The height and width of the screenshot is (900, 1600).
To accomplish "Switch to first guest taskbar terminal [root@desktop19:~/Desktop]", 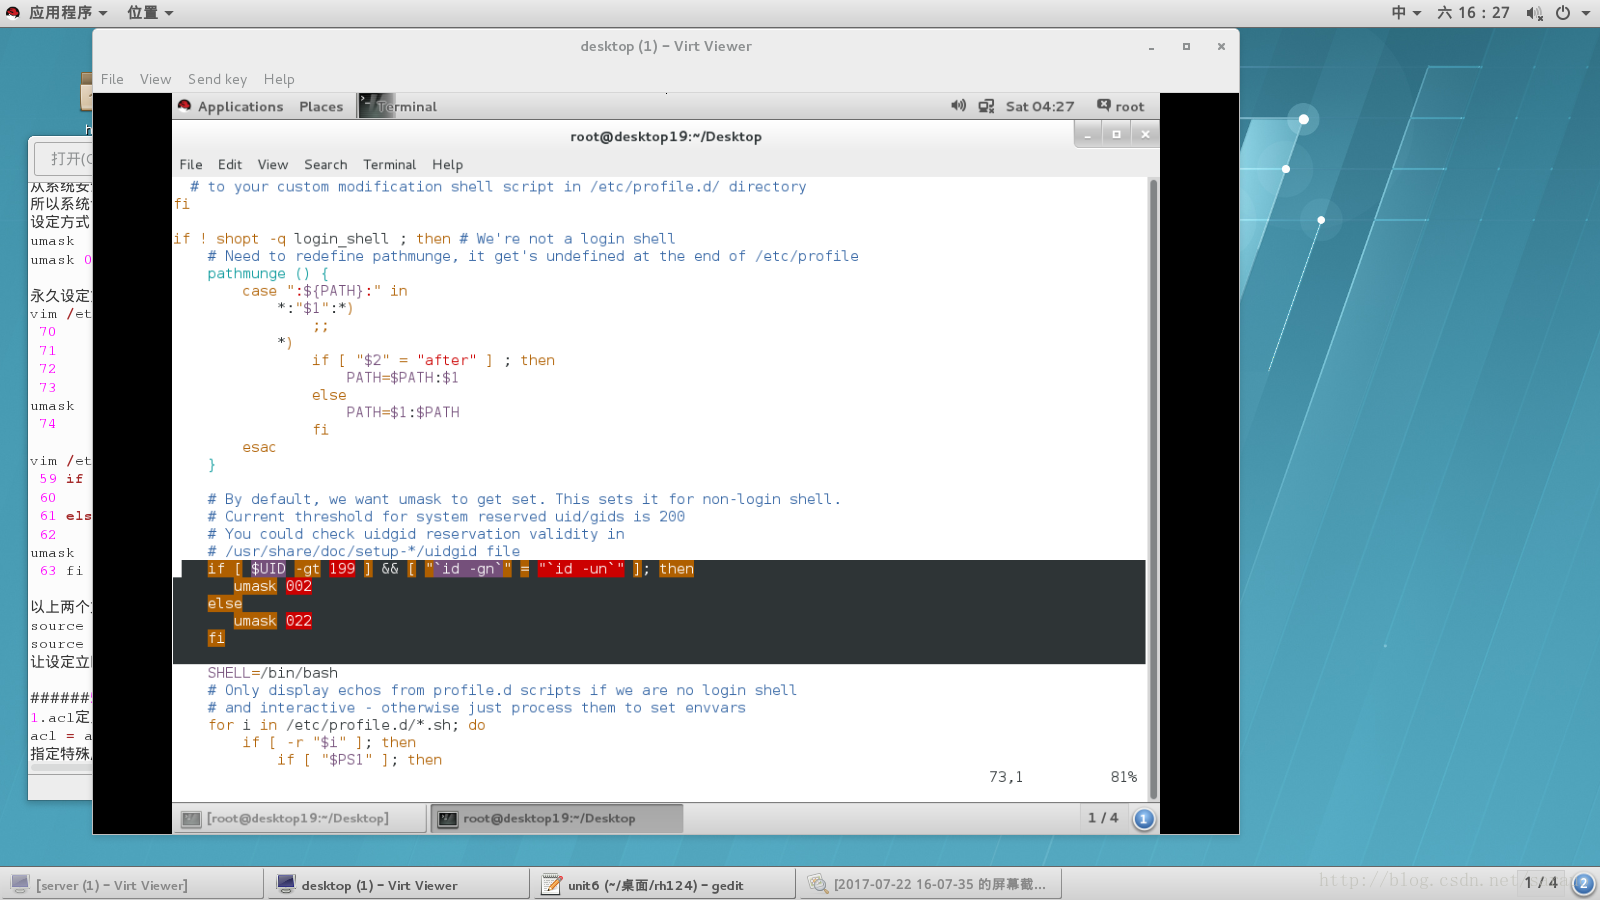I will tap(299, 818).
